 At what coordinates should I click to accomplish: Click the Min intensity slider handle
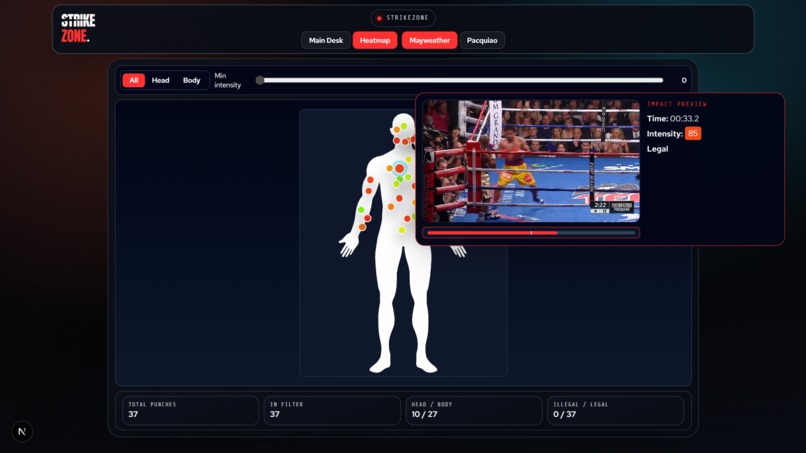260,80
